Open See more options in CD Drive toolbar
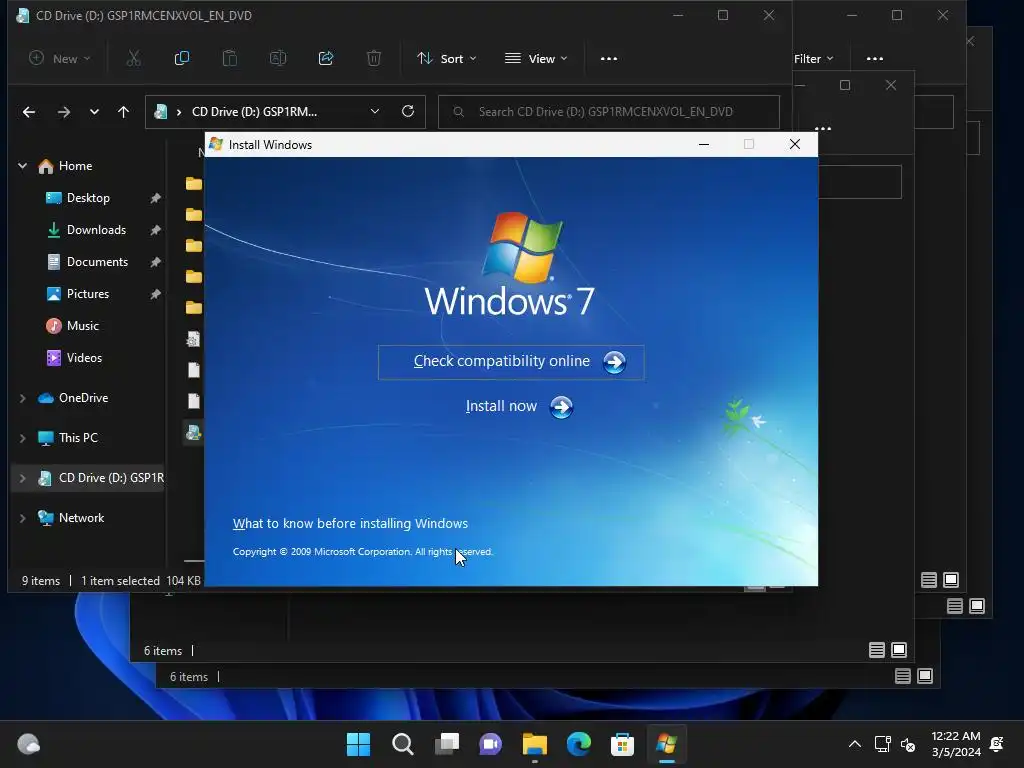Viewport: 1024px width, 768px height. 609,58
